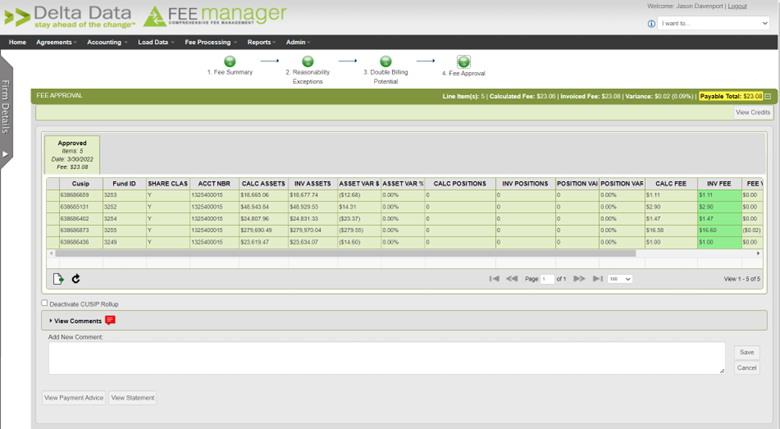Screen dimensions: 780x429
Task: Click the Fee Summary step circle
Action: 230,61
